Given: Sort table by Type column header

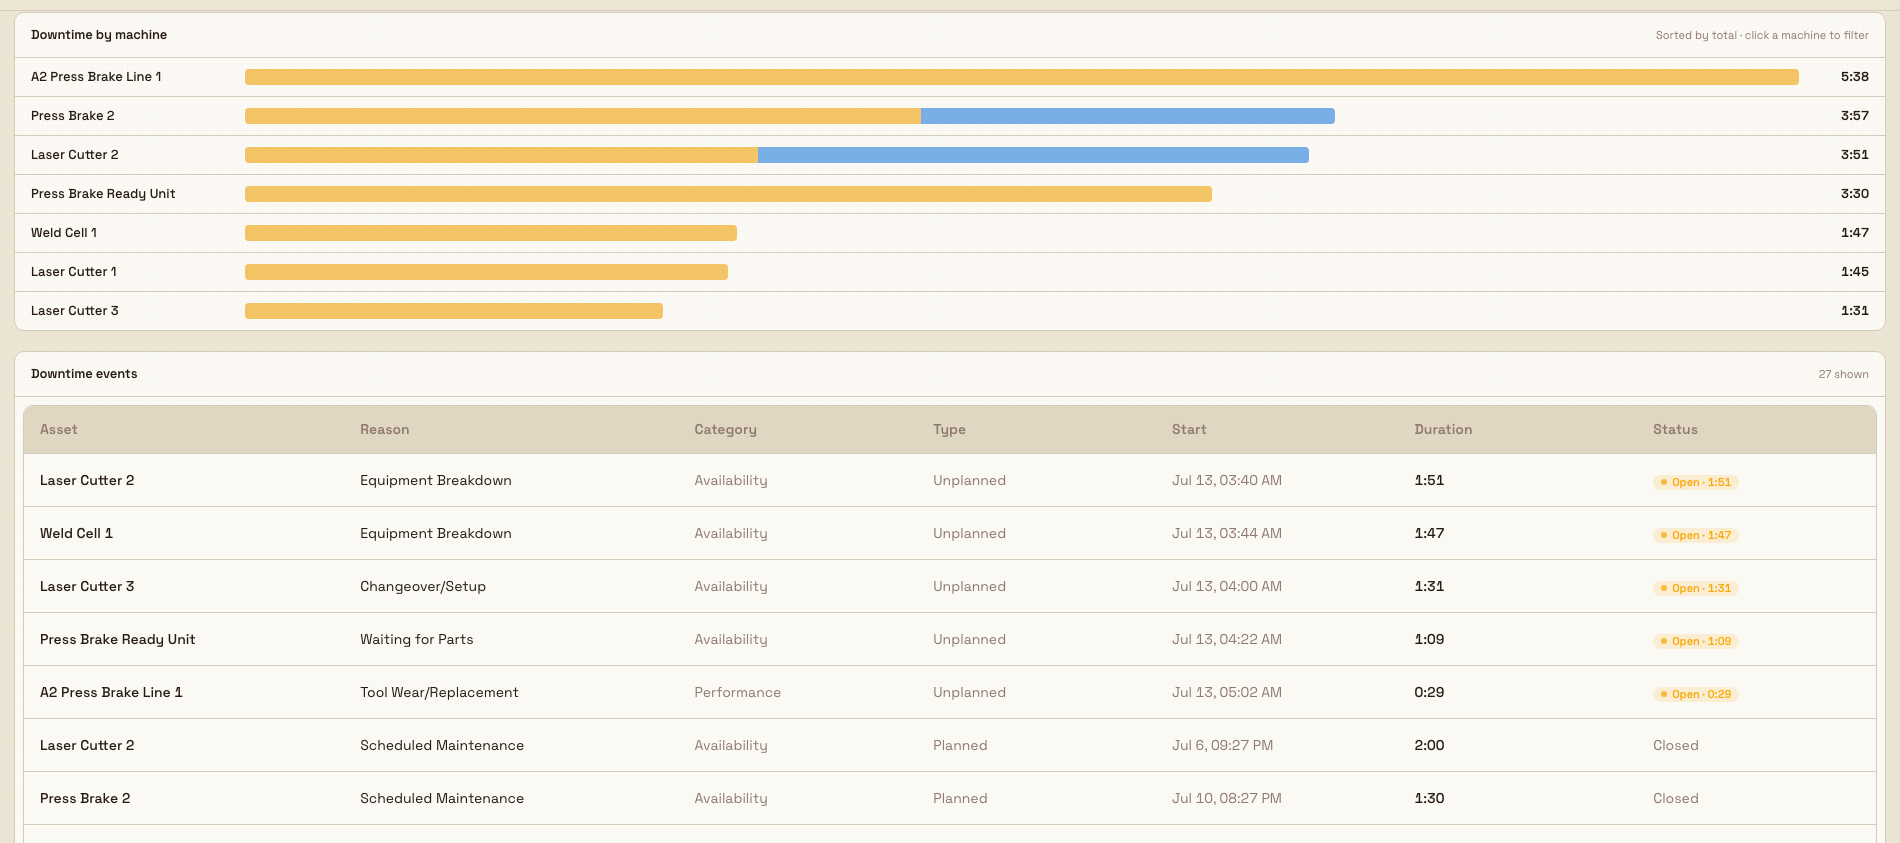Looking at the screenshot, I should [x=949, y=430].
